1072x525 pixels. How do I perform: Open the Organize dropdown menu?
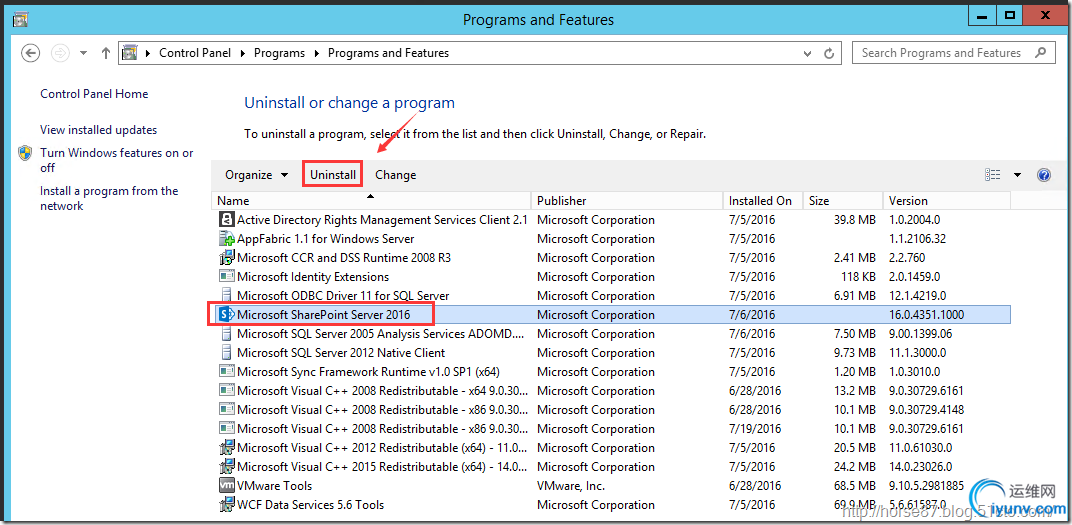tap(256, 175)
